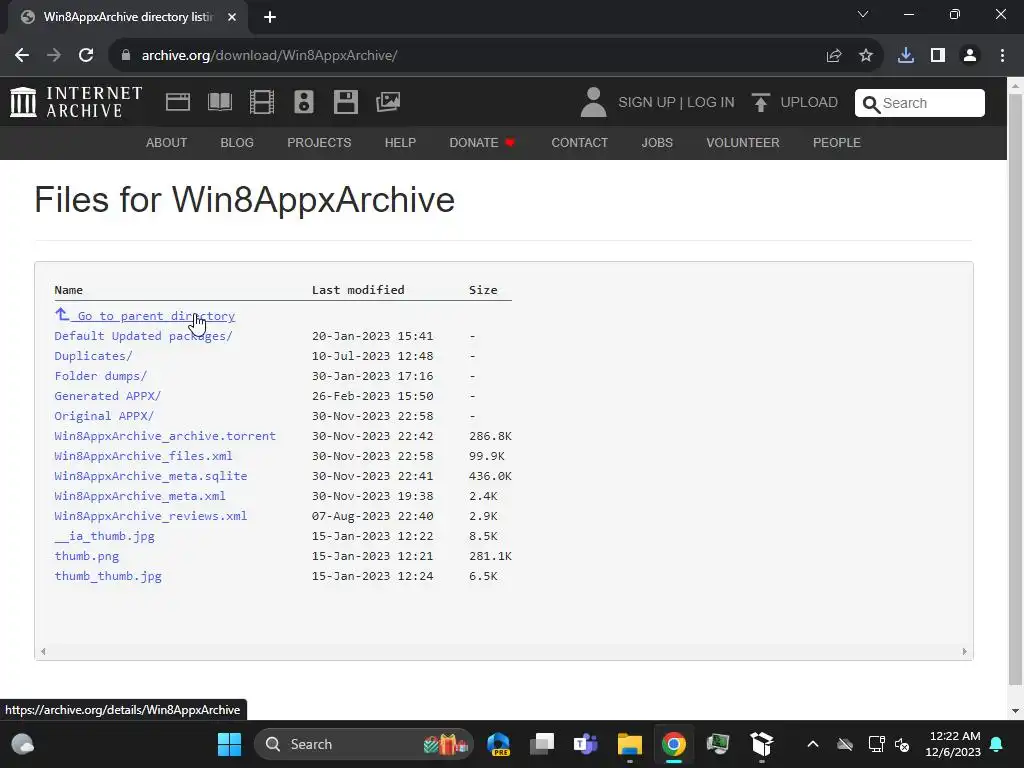This screenshot has height=768, width=1024.
Task: Open taskbar clock showing 12:22 AM
Action: [953, 744]
